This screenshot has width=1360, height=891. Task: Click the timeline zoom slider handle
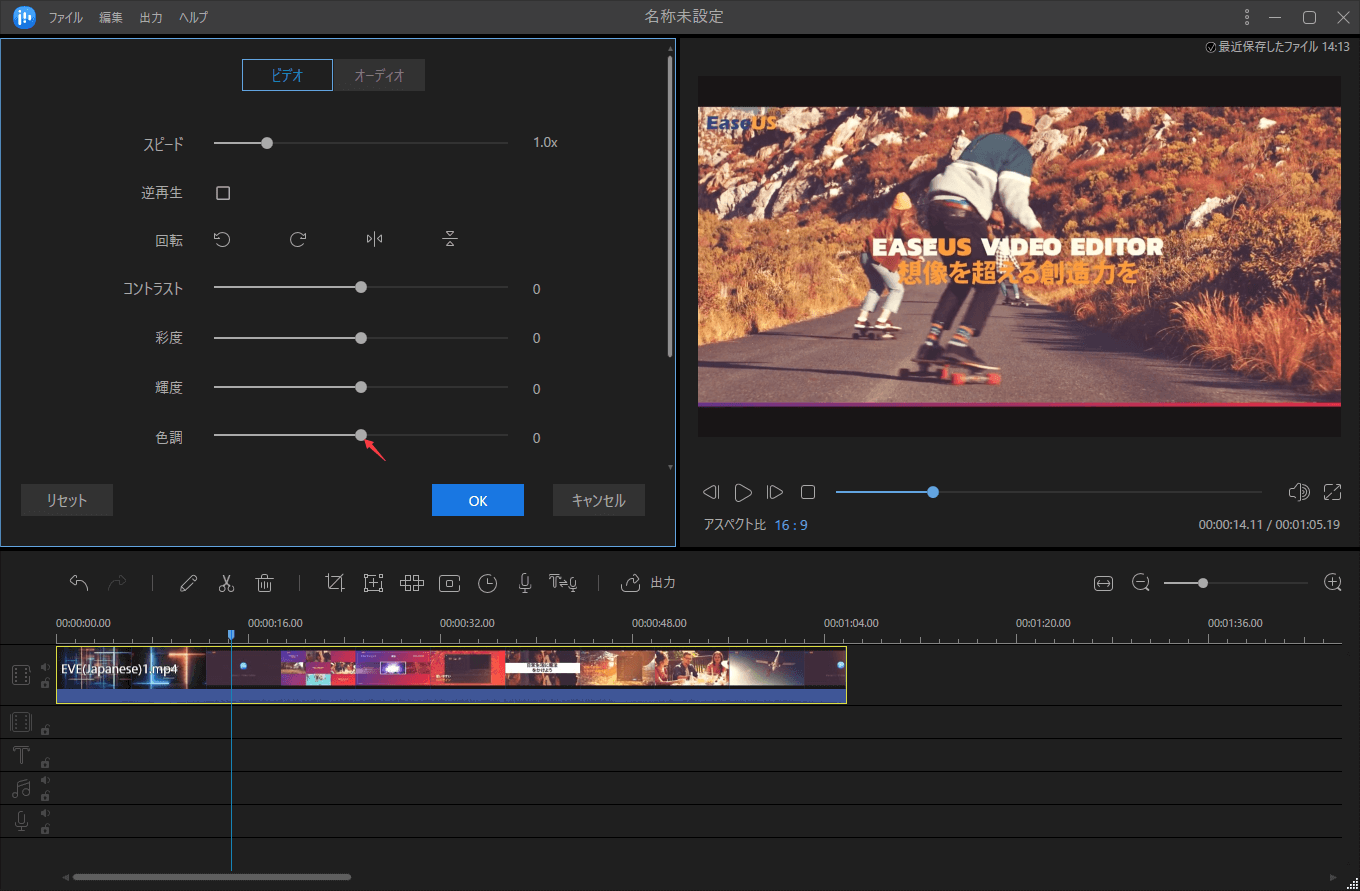click(x=1203, y=583)
